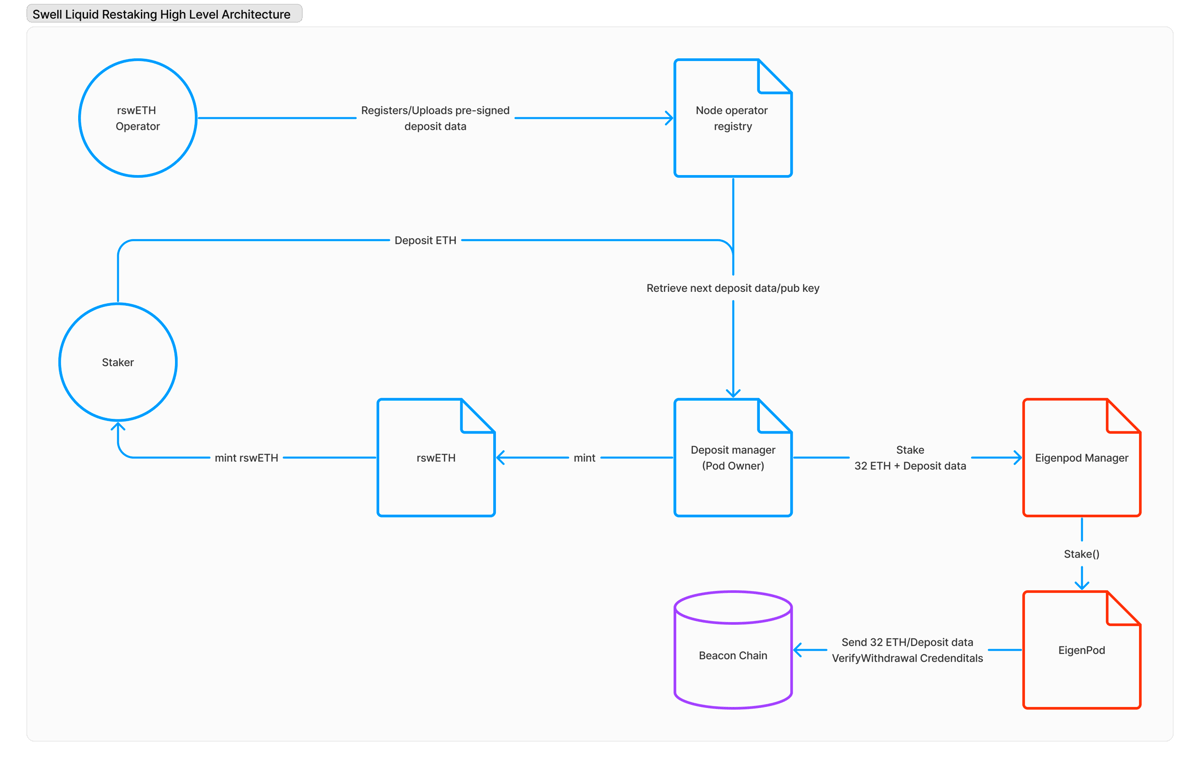Click the 'mint' label between rswETH and Deposit manager
The image size is (1200, 768).
(x=584, y=458)
